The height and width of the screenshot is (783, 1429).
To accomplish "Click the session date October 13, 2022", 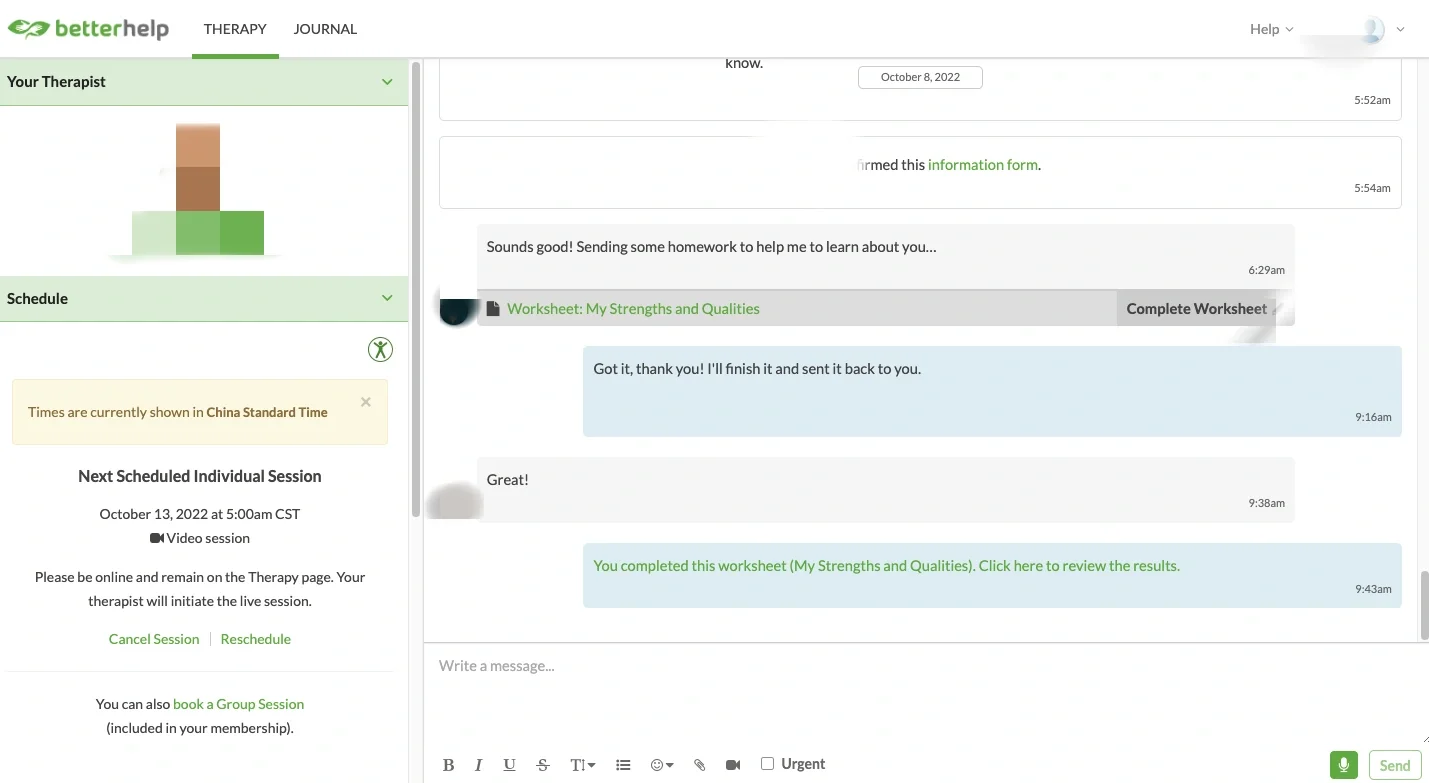I will 200,514.
